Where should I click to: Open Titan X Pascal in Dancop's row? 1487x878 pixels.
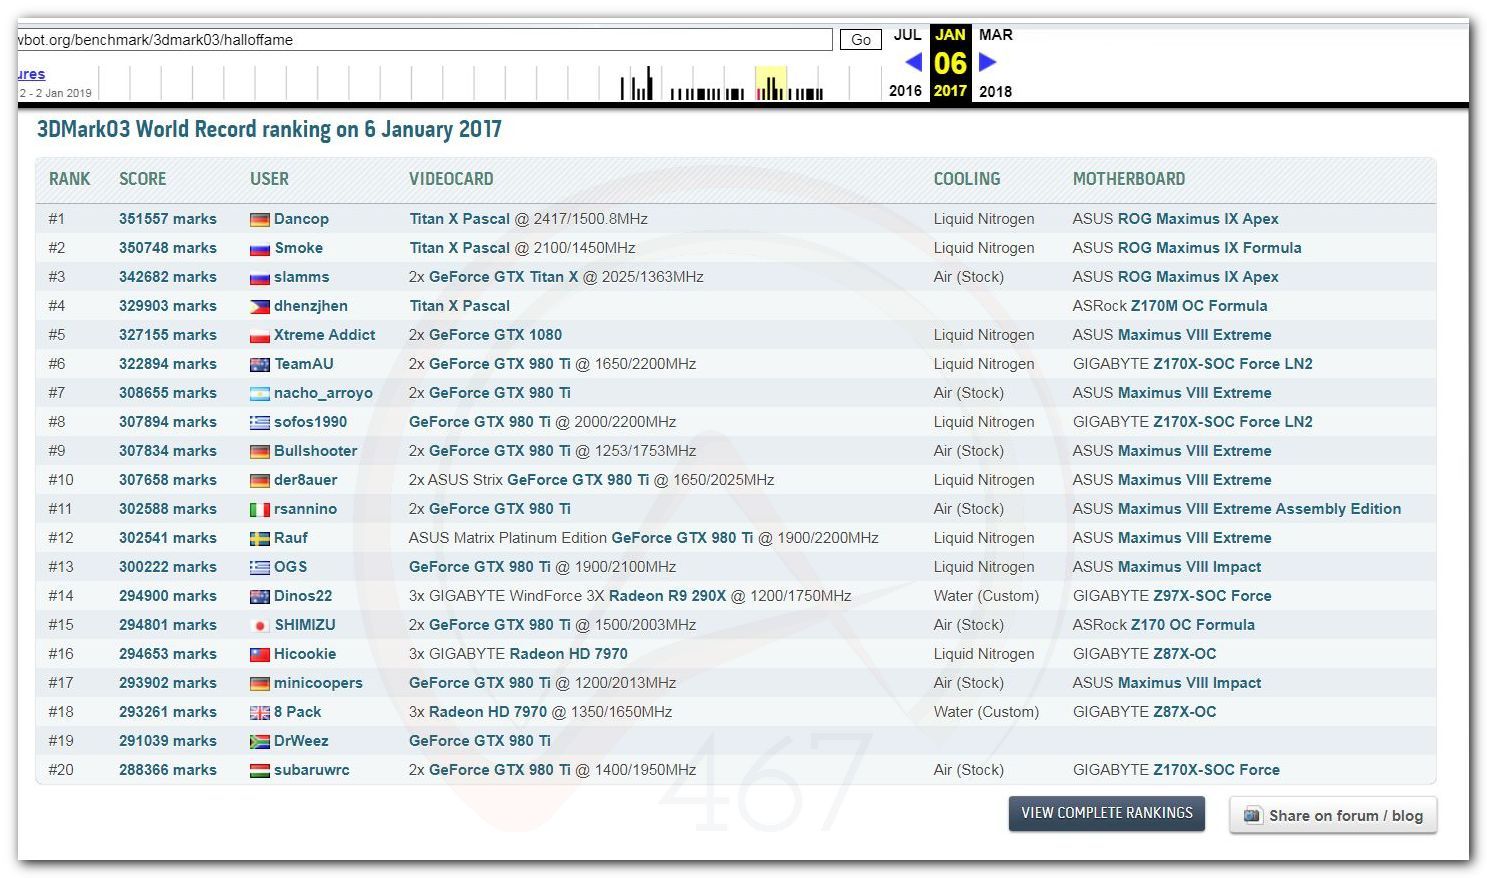coord(459,219)
